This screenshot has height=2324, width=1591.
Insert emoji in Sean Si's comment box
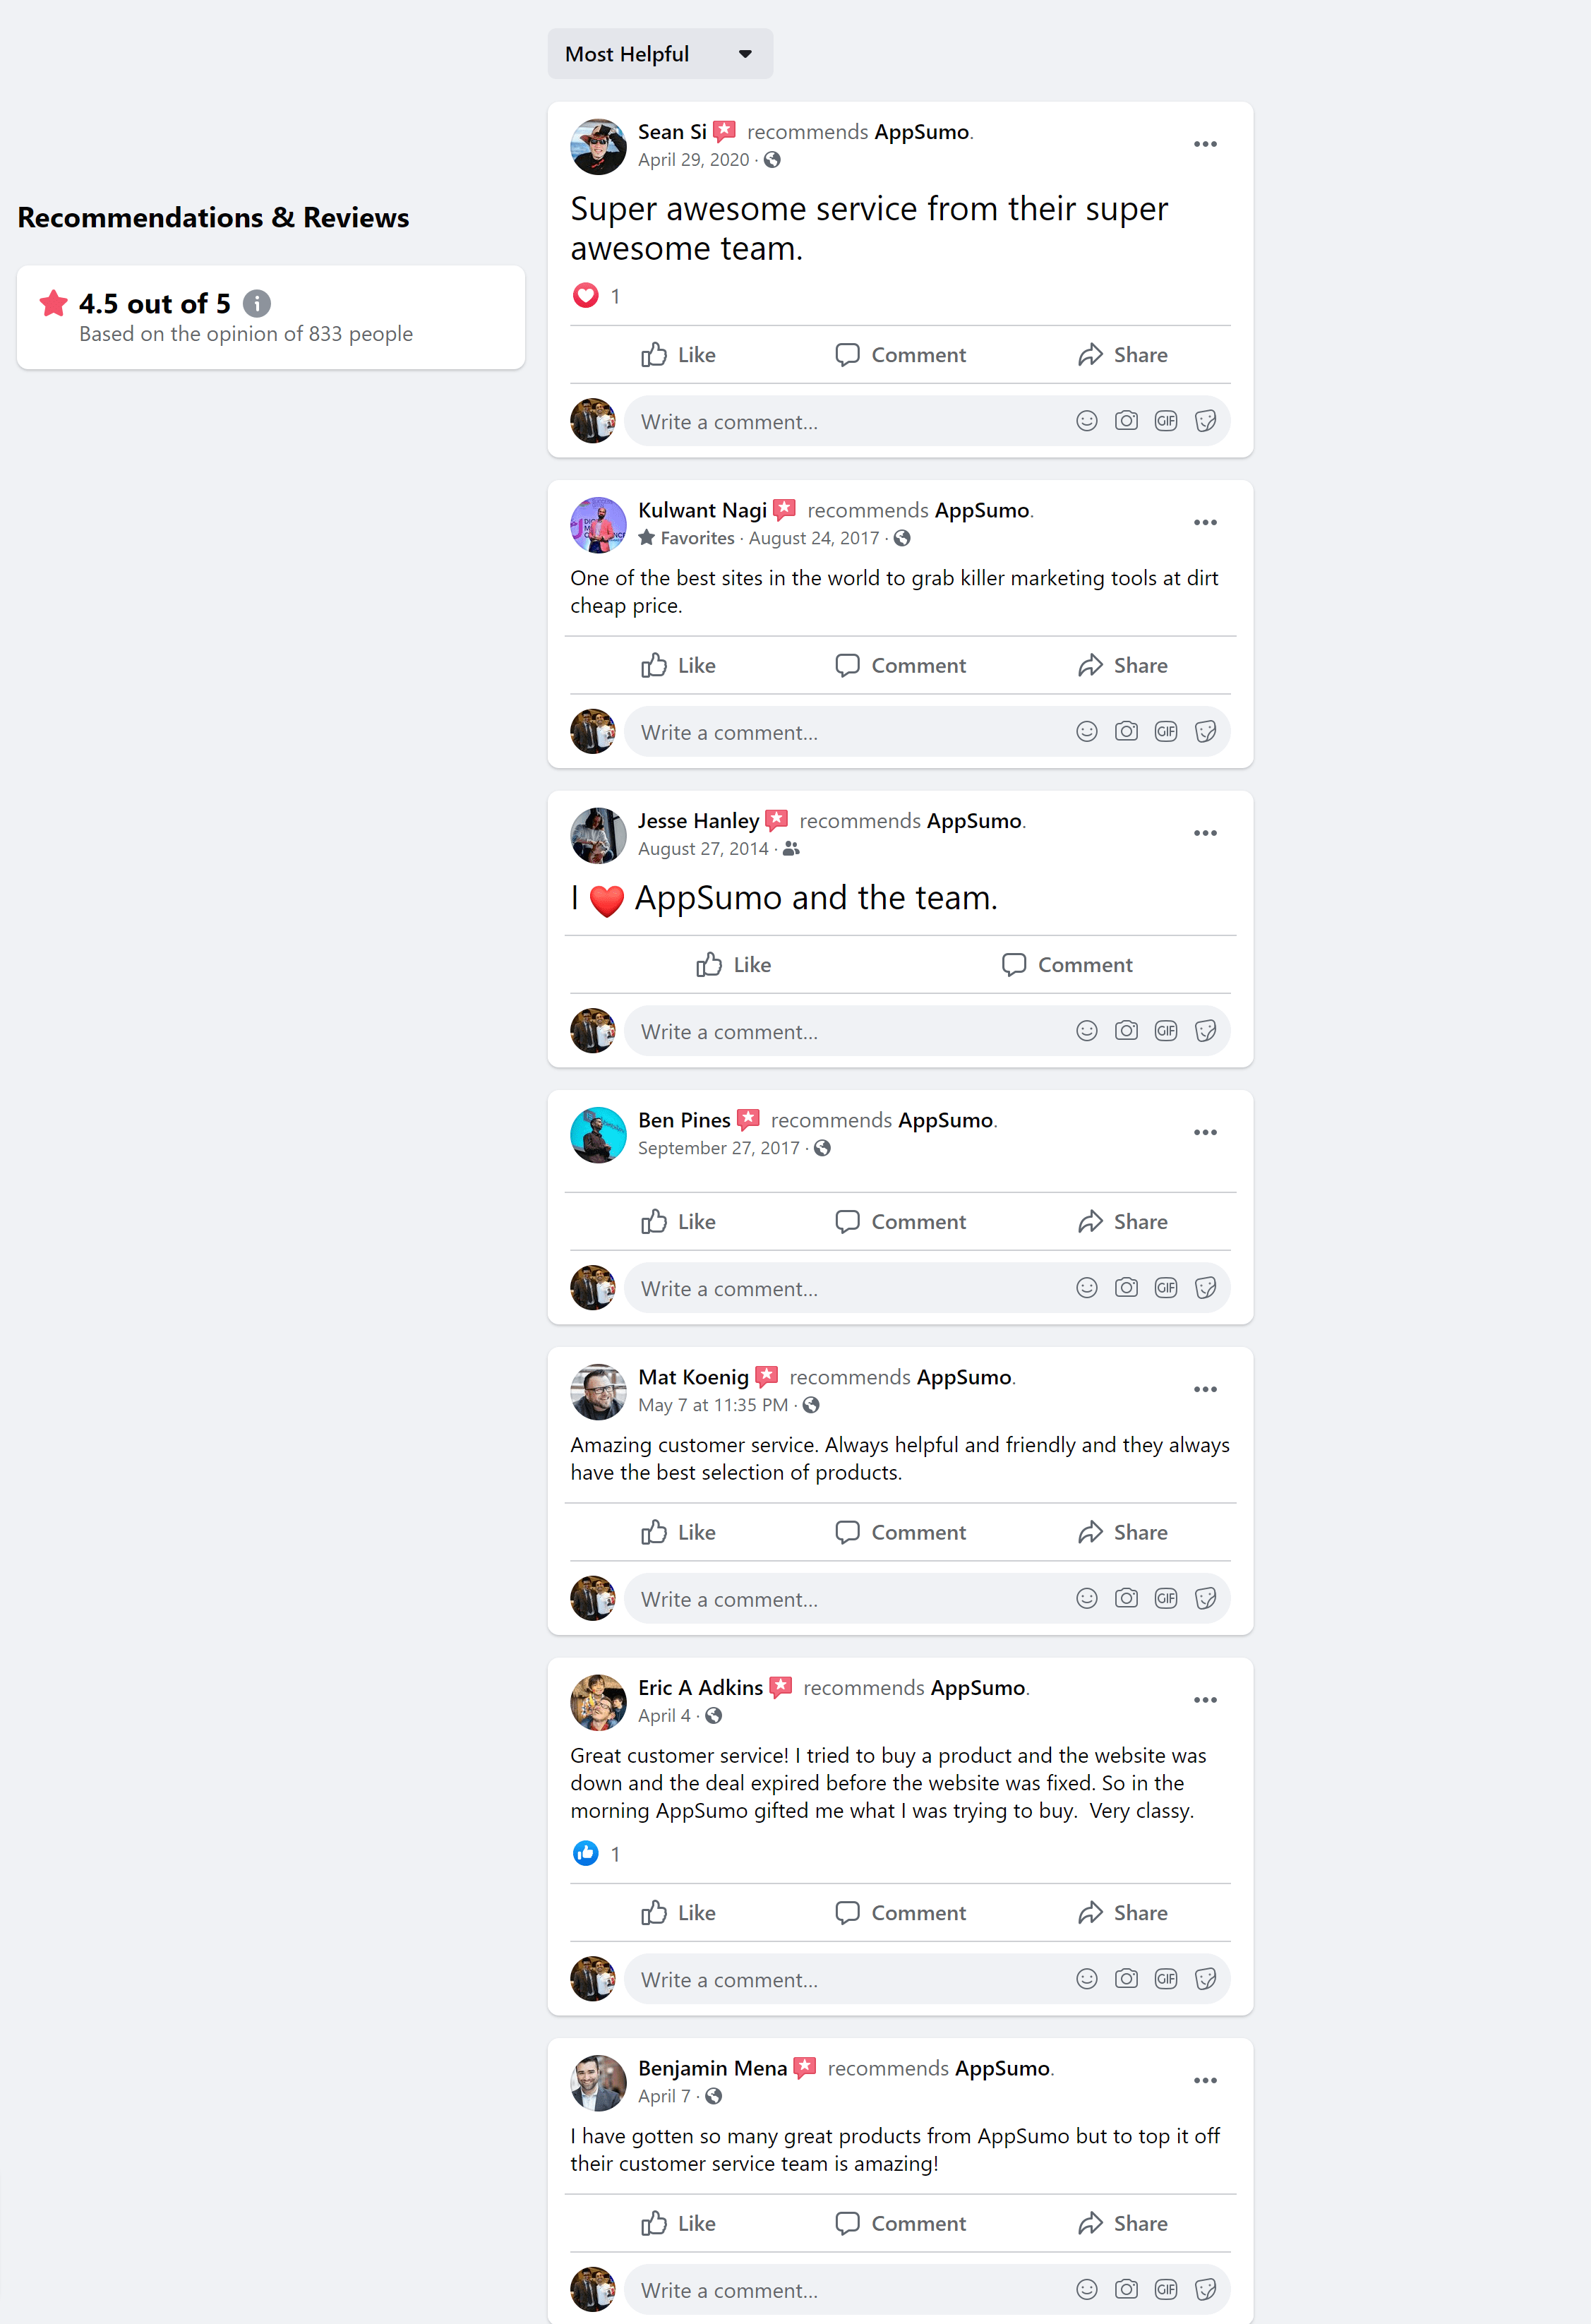tap(1086, 421)
